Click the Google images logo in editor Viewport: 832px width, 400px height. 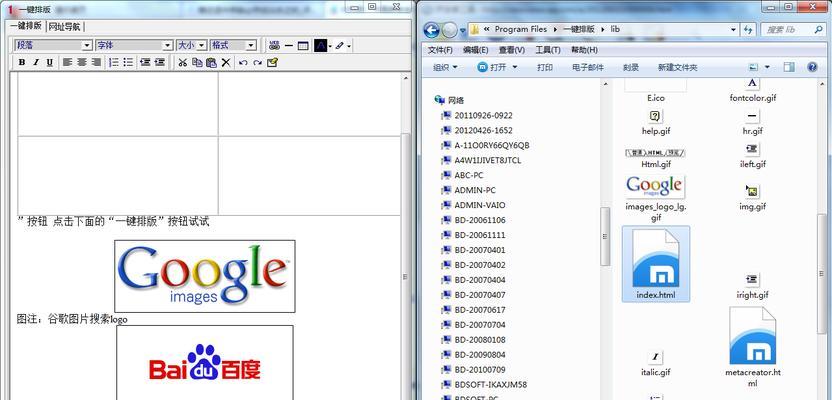205,276
